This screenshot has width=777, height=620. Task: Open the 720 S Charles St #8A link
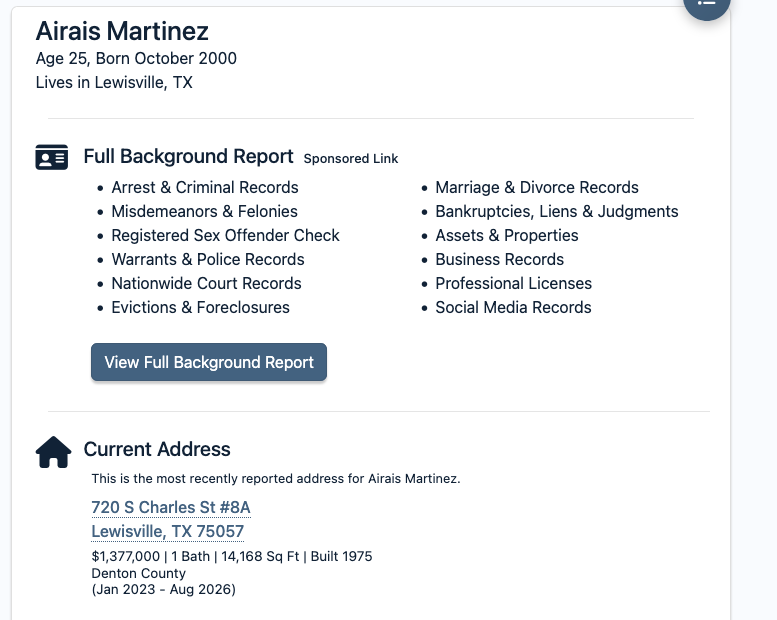coord(171,507)
